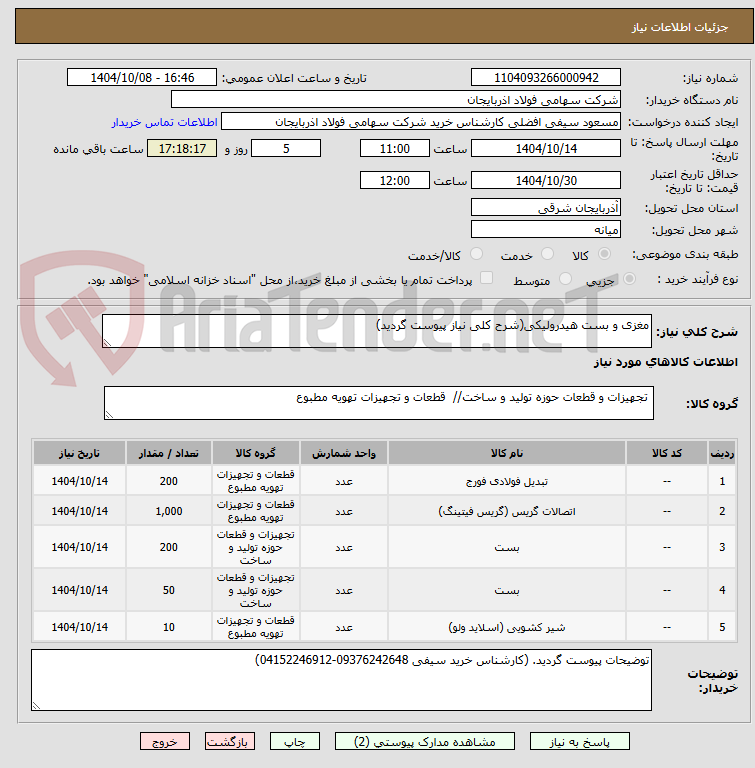Click item name شیر کشویی (اسلاید ولو)

tap(507, 627)
